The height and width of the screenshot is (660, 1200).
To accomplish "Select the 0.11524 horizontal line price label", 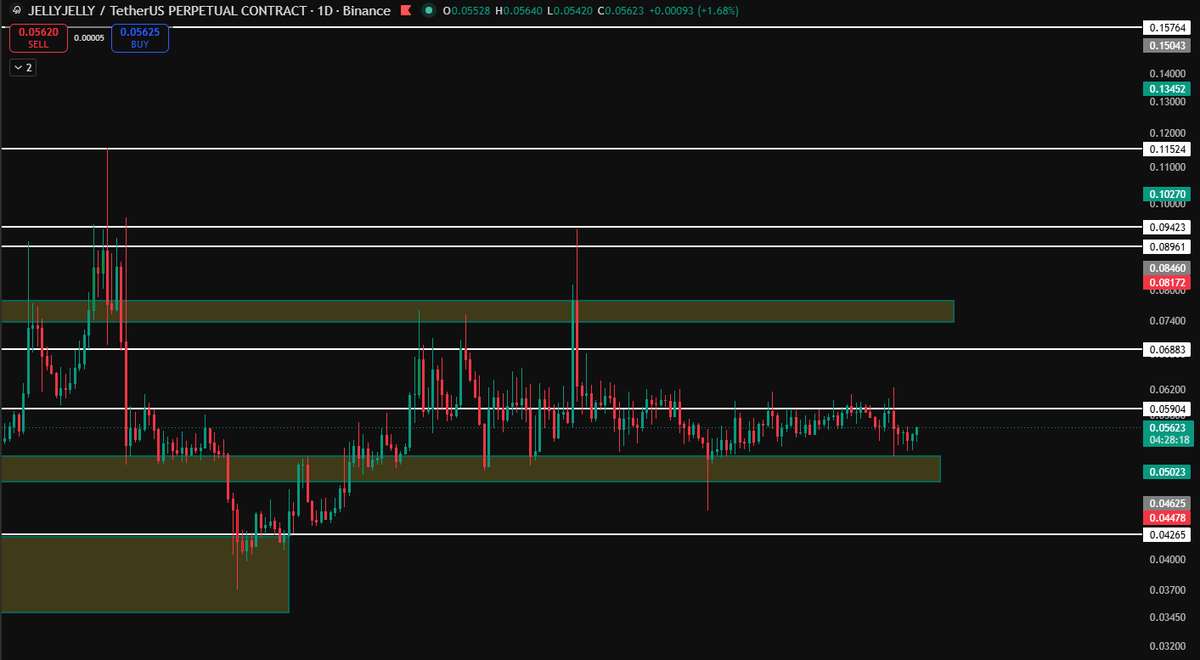I will click(1167, 149).
